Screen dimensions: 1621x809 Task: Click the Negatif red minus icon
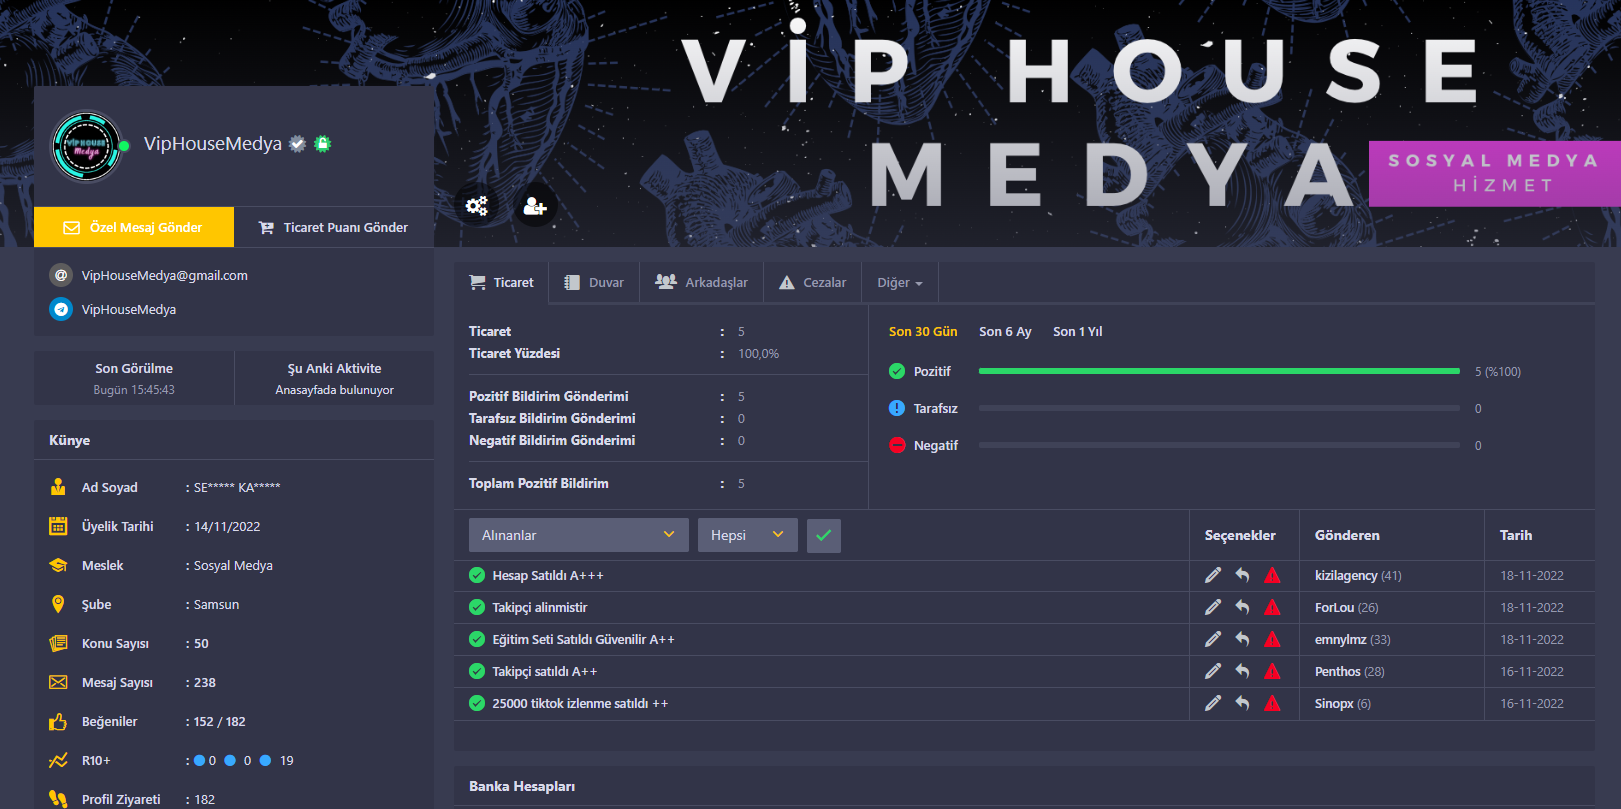897,445
